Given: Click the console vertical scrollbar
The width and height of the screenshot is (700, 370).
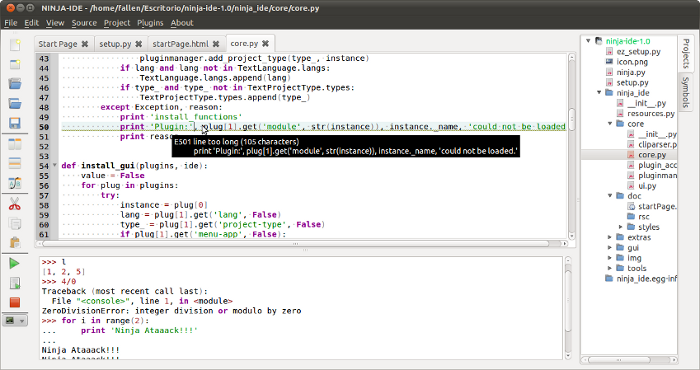Looking at the screenshot, I should 568,308.
